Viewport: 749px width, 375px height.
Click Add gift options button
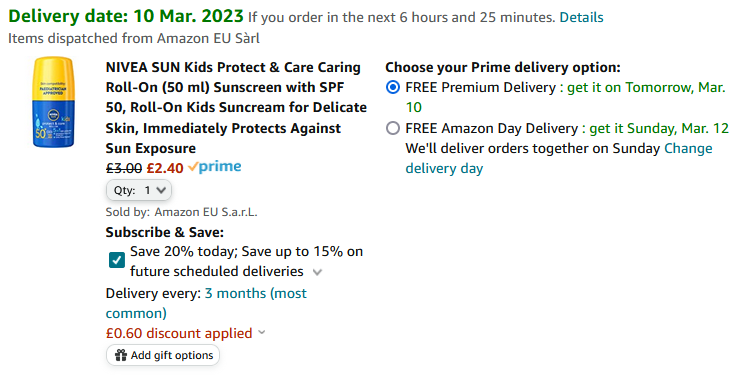click(x=163, y=355)
